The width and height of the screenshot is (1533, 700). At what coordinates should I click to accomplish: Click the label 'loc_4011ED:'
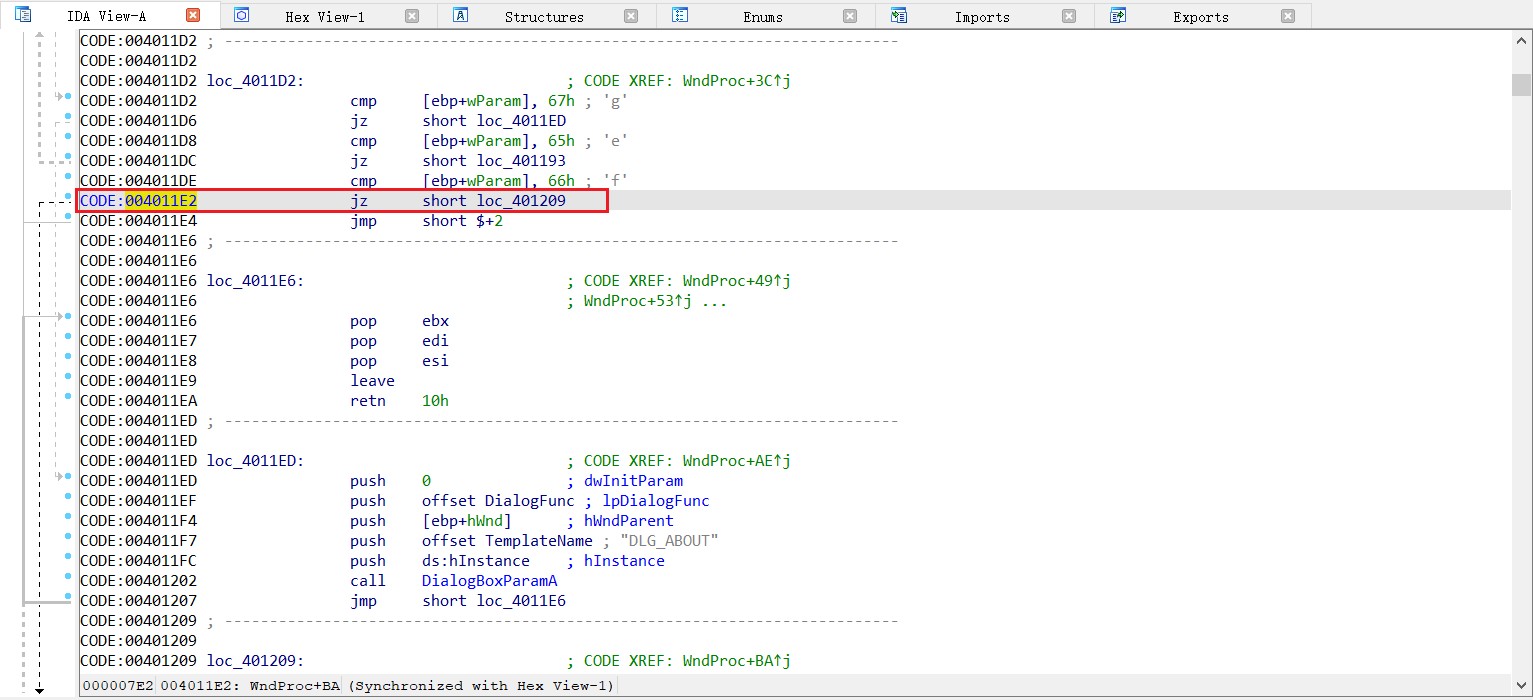click(x=255, y=461)
